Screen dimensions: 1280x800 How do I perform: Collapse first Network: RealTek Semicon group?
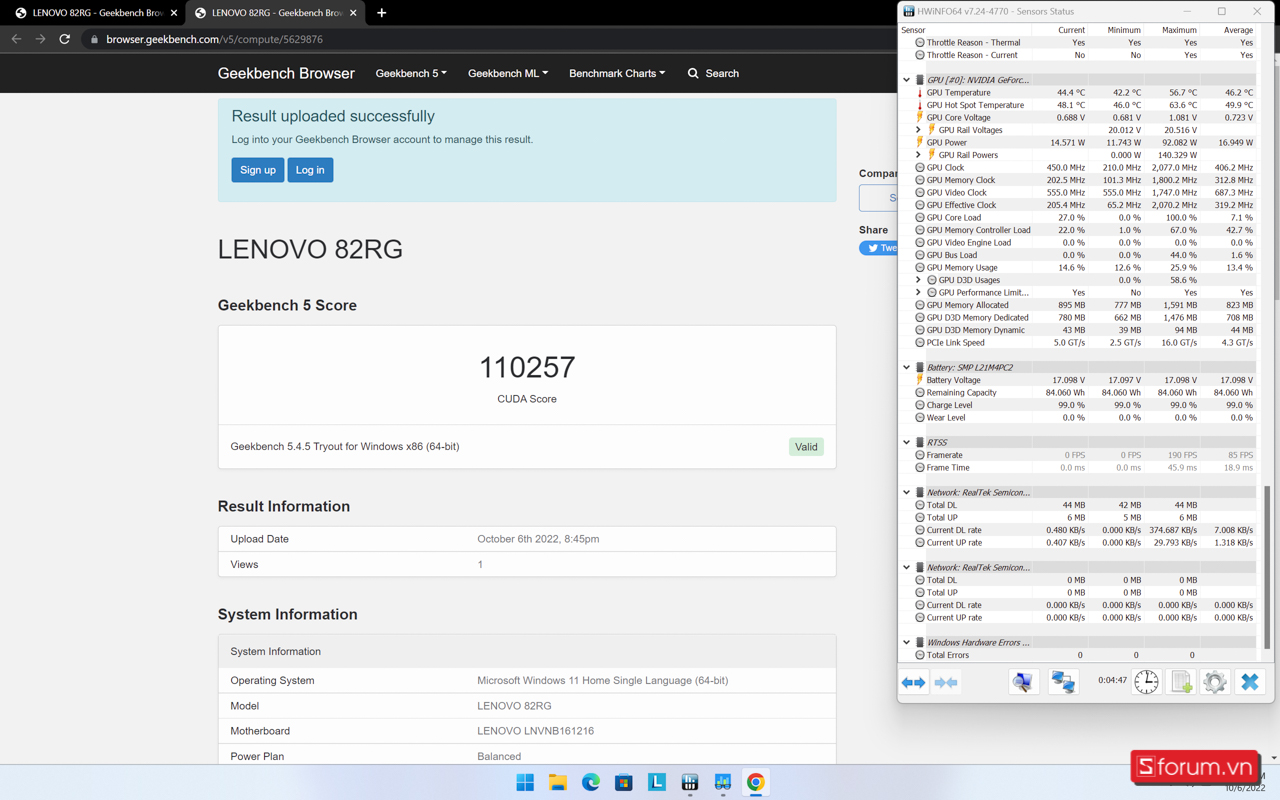(x=907, y=492)
